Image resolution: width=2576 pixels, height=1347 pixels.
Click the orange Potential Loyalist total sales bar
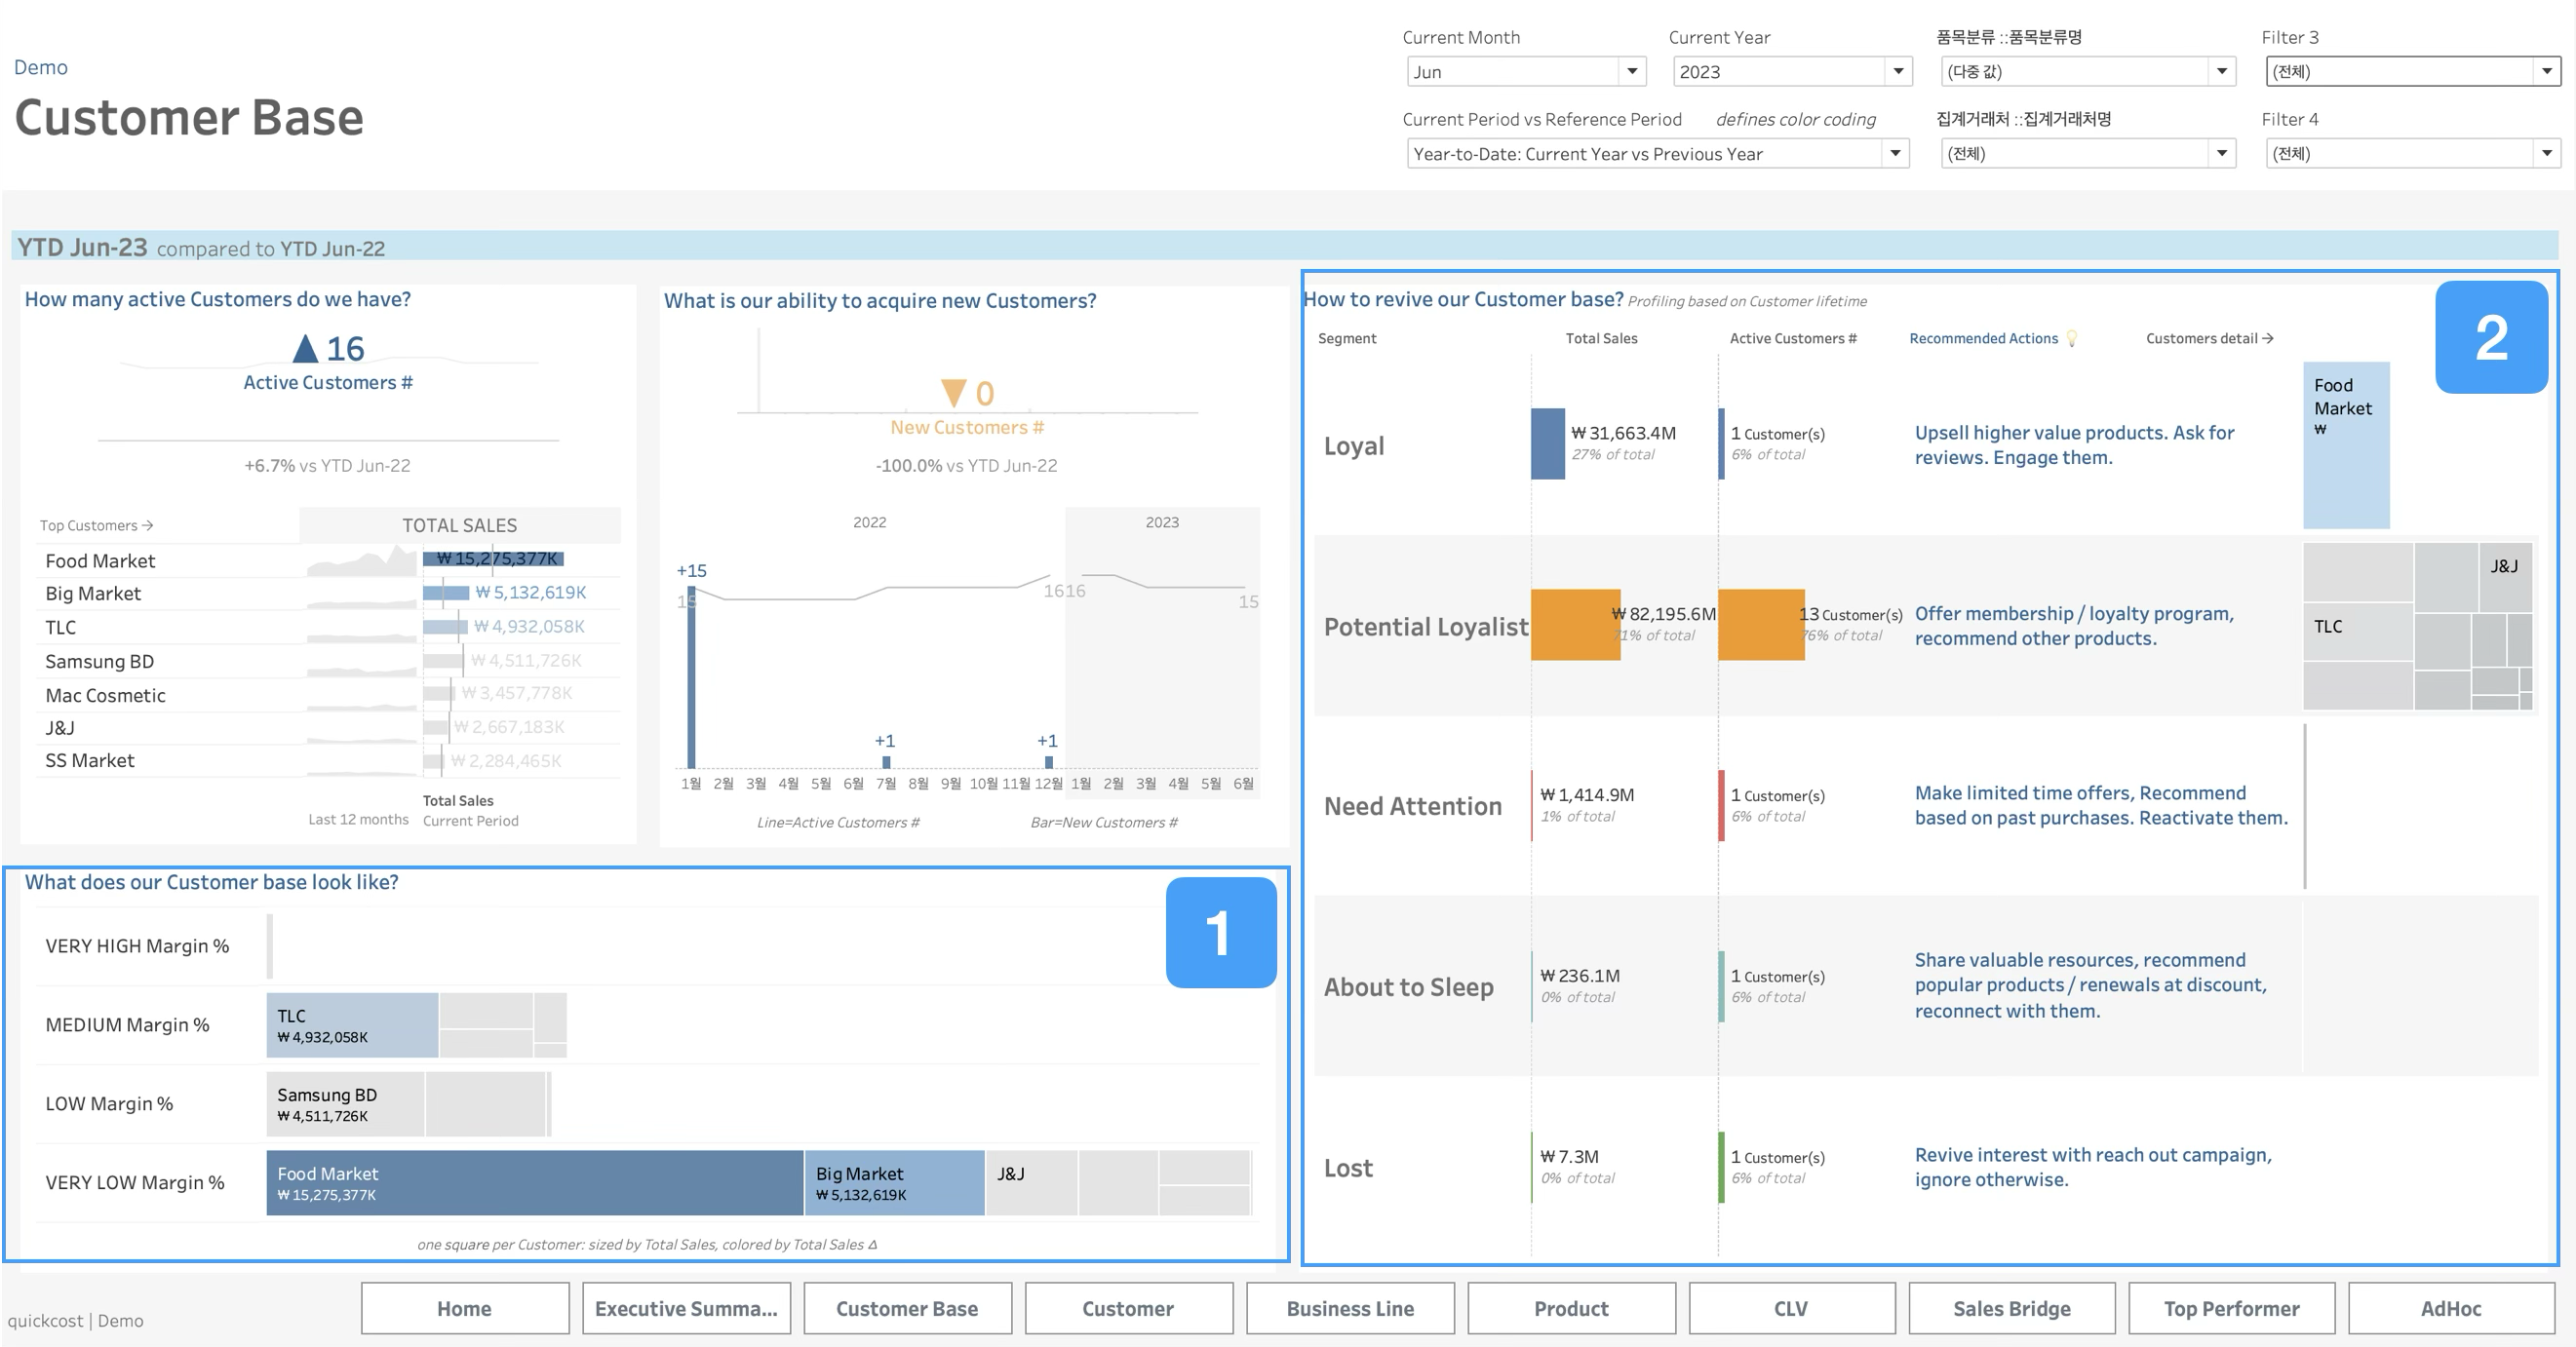pos(1574,625)
